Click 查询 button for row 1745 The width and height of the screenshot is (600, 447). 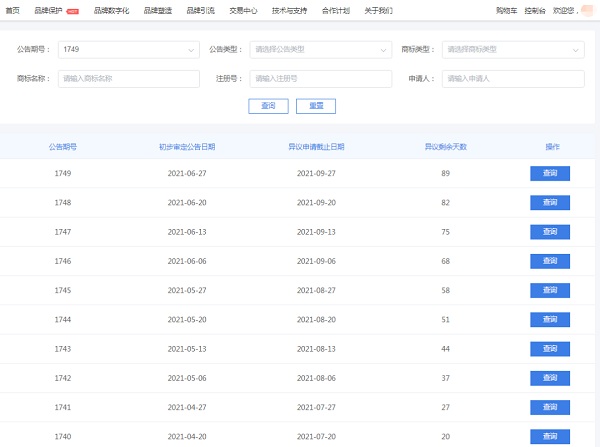coord(550,290)
